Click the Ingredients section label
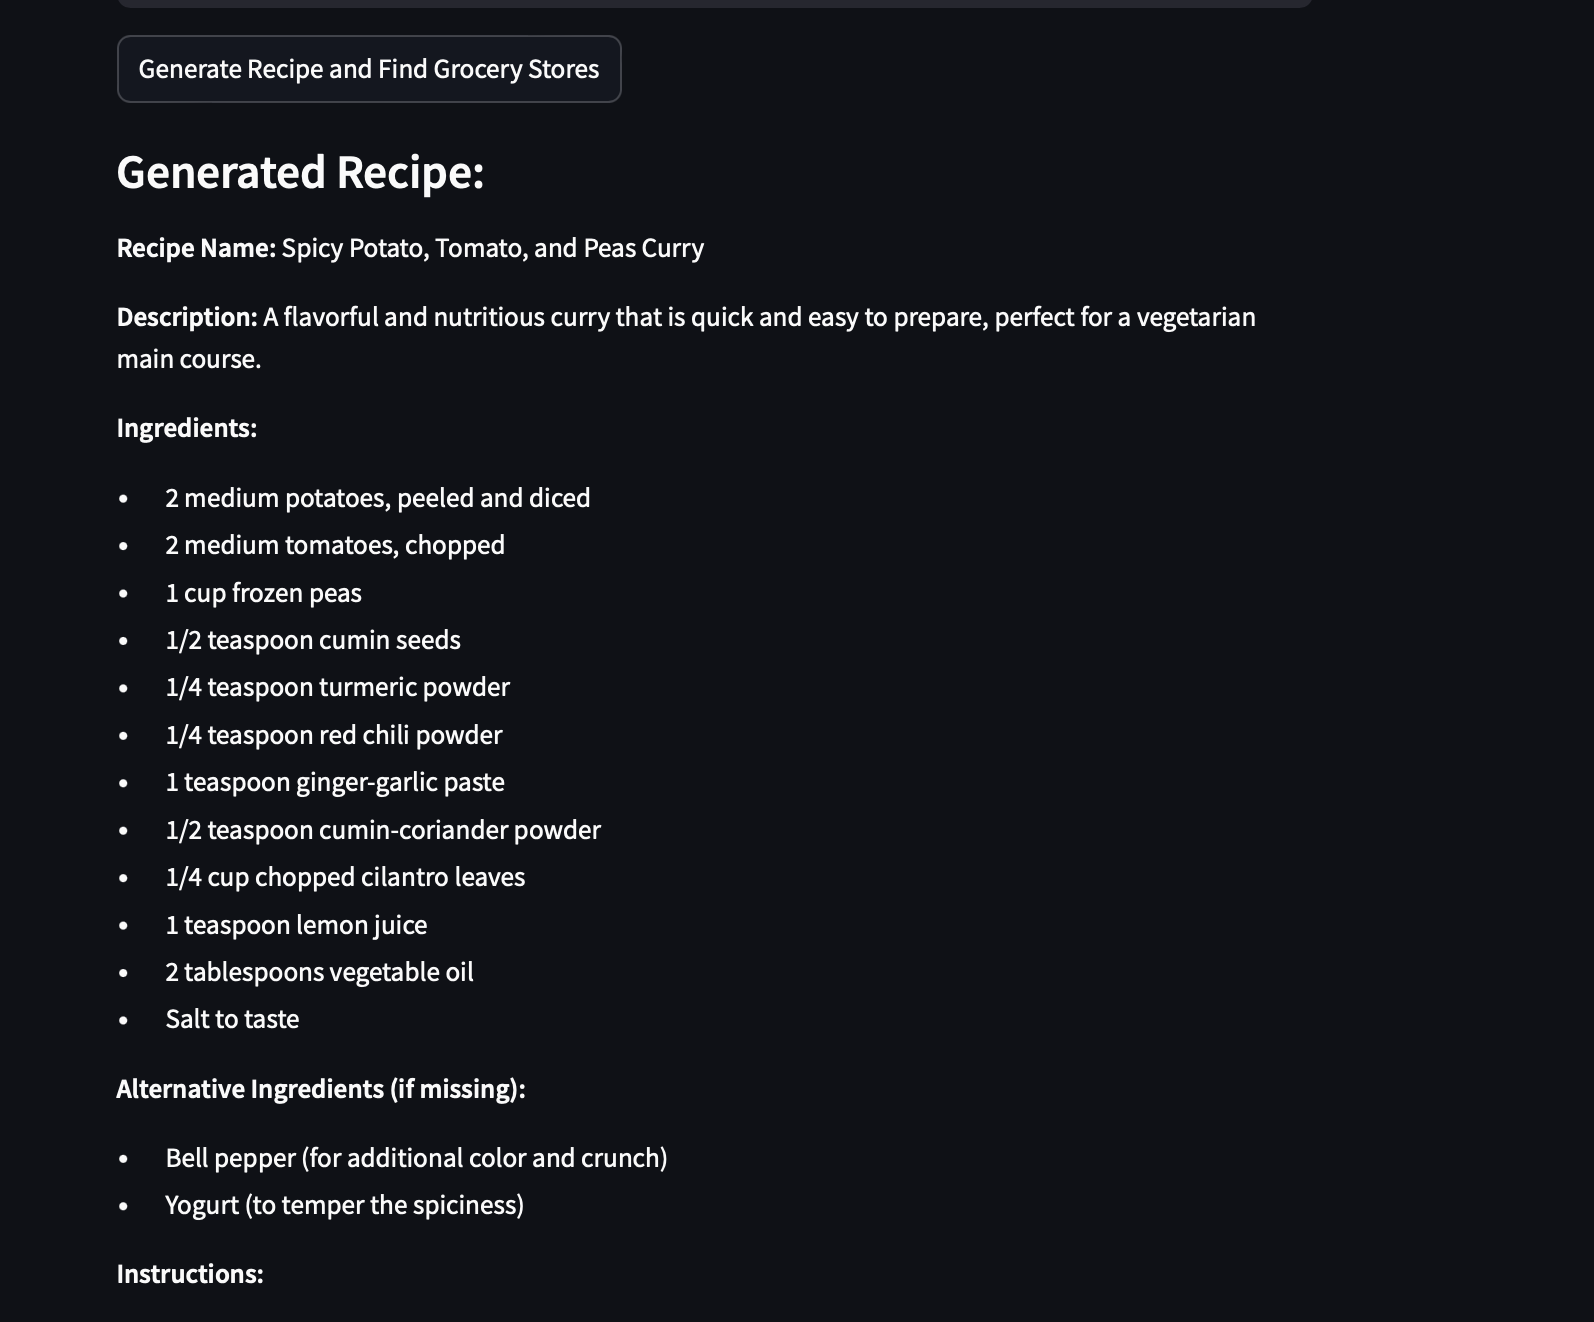Viewport: 1594px width, 1322px height. pos(187,428)
